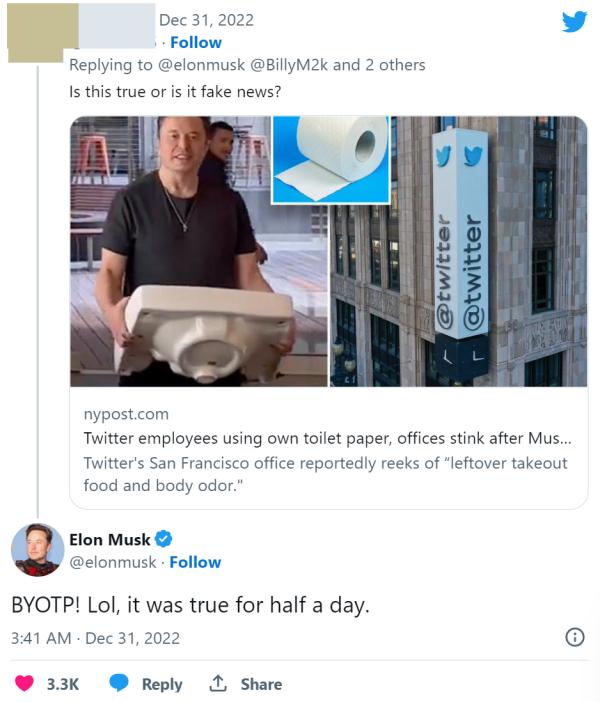Click the Twitter bird logo
This screenshot has height=702, width=600.
tap(574, 21)
